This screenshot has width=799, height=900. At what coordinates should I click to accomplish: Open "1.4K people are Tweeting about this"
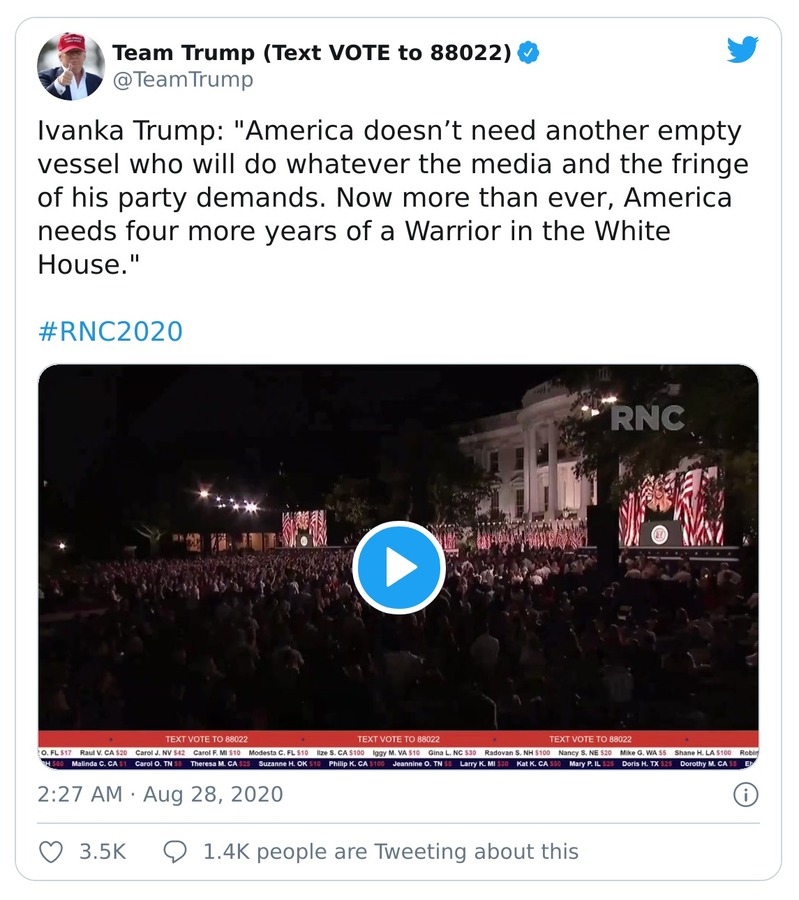(x=390, y=851)
